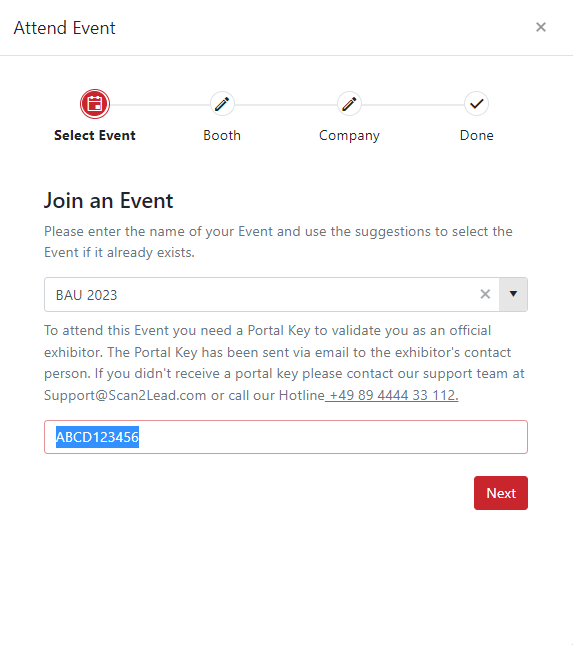Screen dimensions: 573x645
Task: Click the Join an Event heading
Action: pyautogui.click(x=109, y=201)
